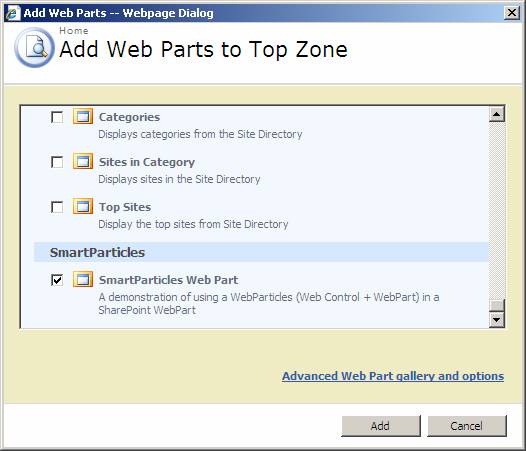Click the SmartParticles Web Part icon
This screenshot has width=526, height=451.
point(83,279)
